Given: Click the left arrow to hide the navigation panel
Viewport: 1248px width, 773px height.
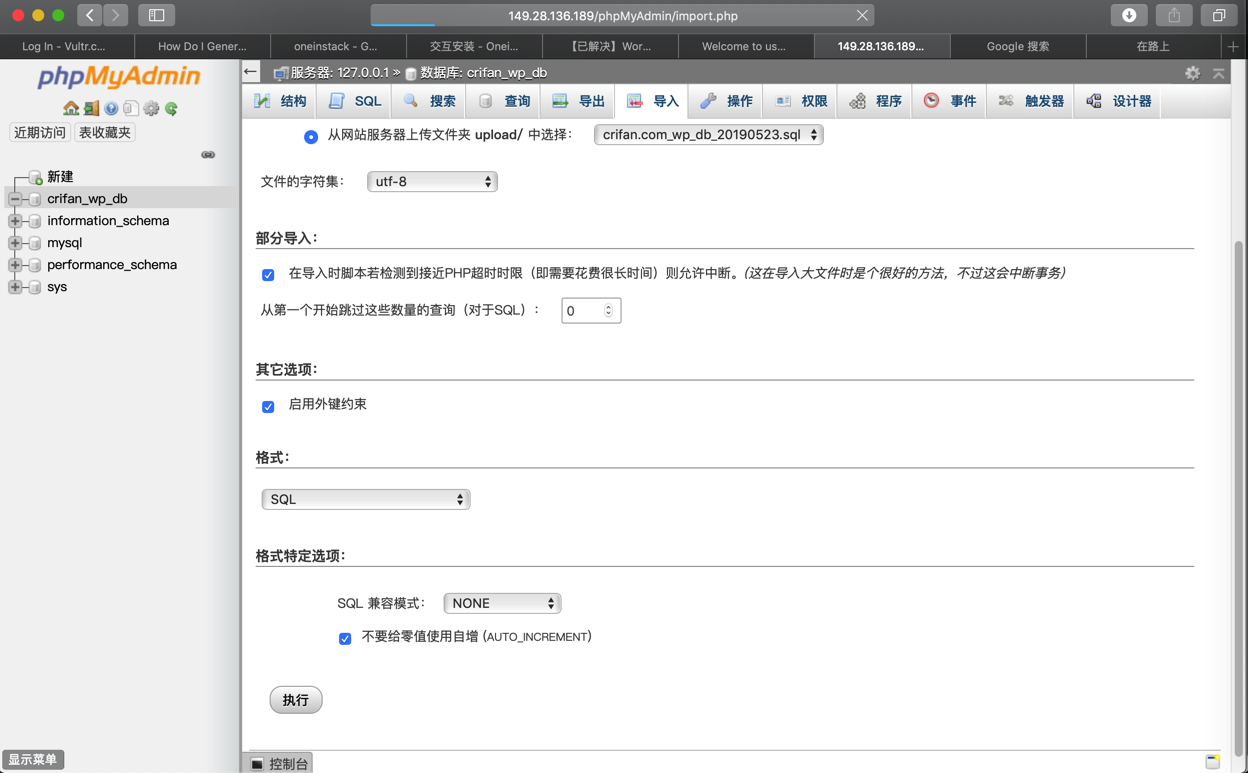Looking at the screenshot, I should [x=250, y=72].
